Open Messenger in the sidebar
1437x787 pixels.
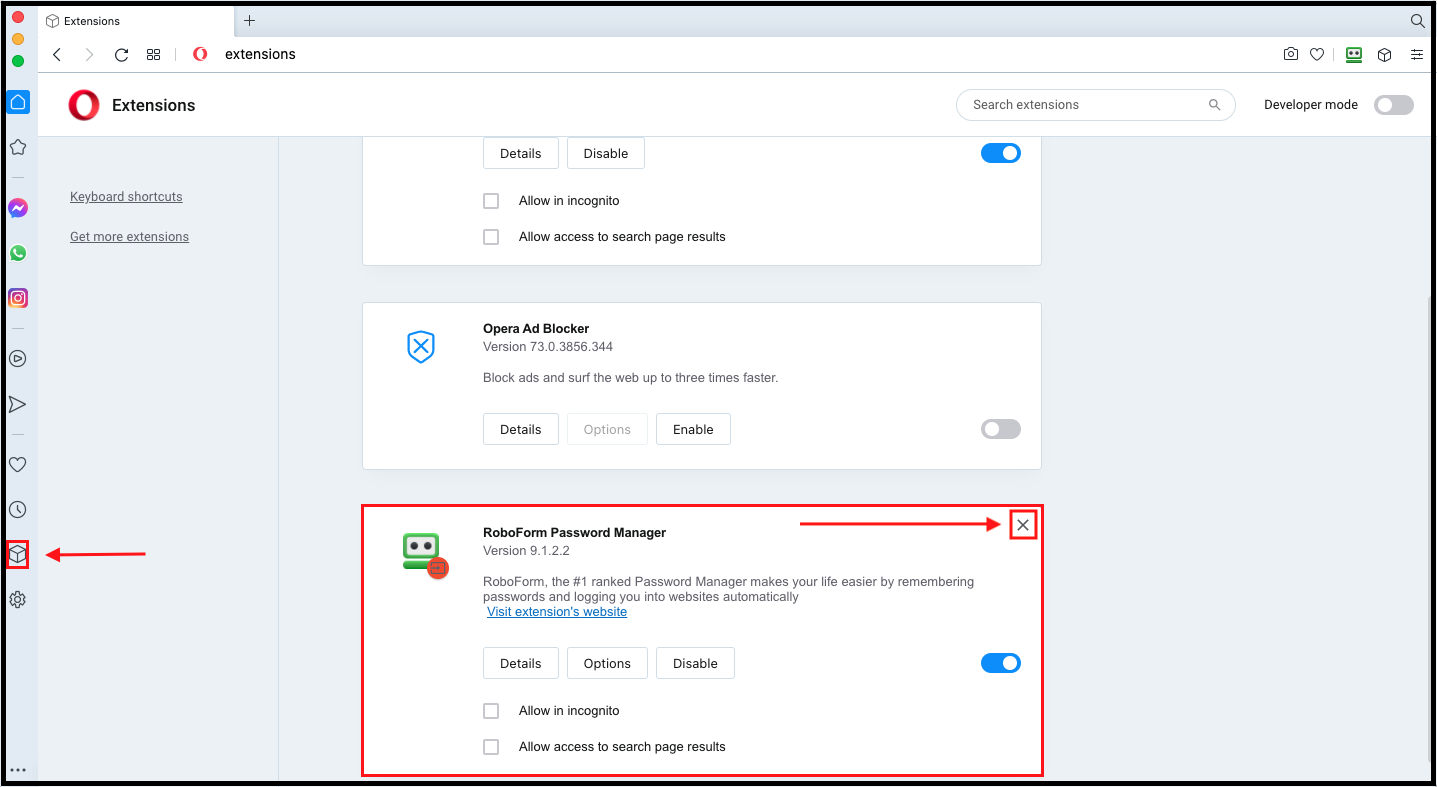(x=18, y=208)
